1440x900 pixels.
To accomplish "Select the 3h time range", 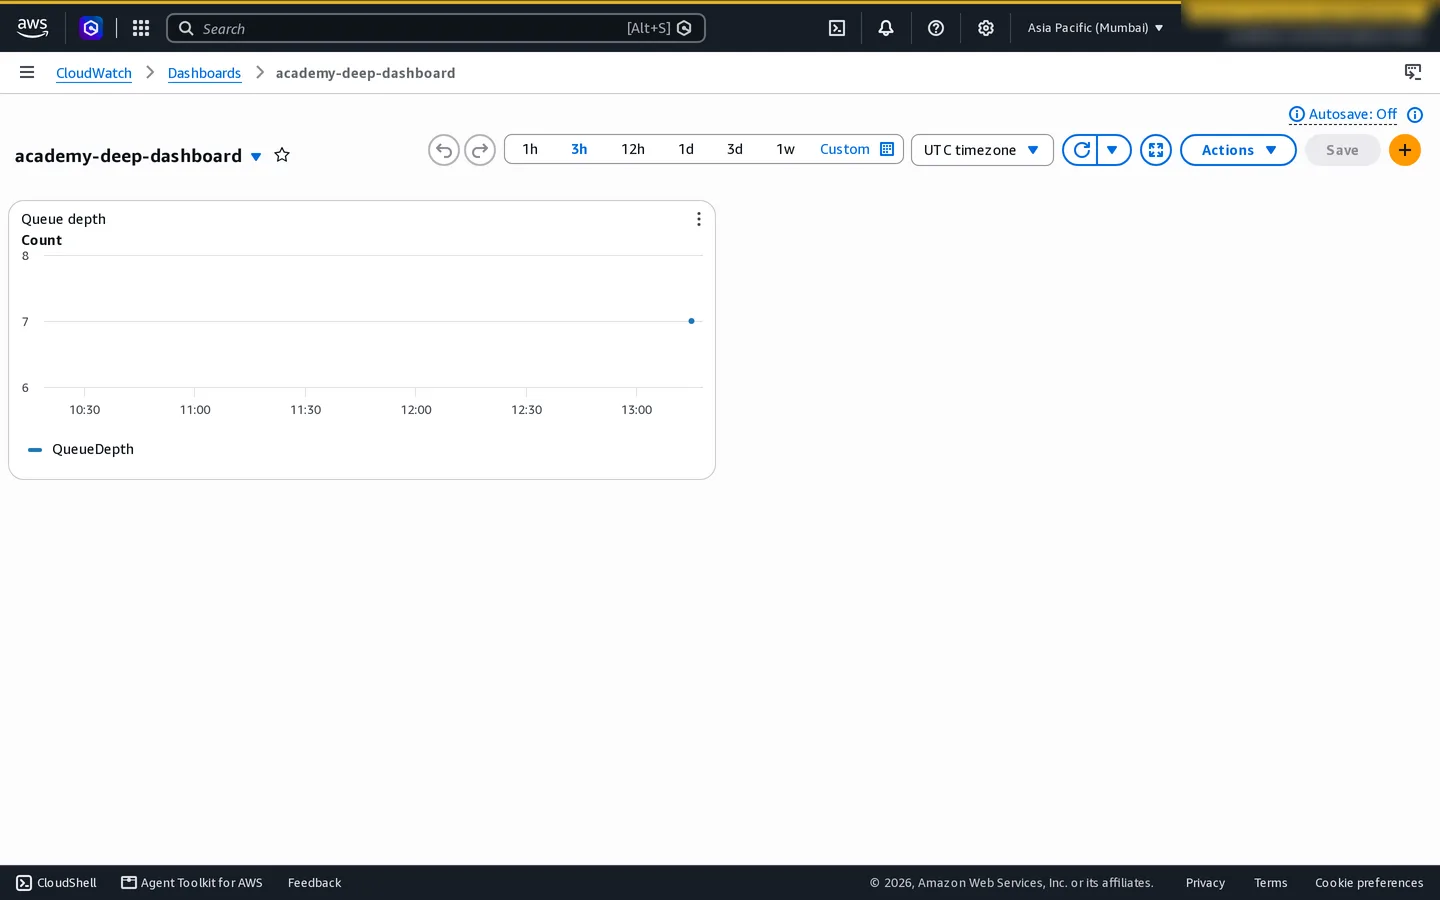I will point(579,149).
